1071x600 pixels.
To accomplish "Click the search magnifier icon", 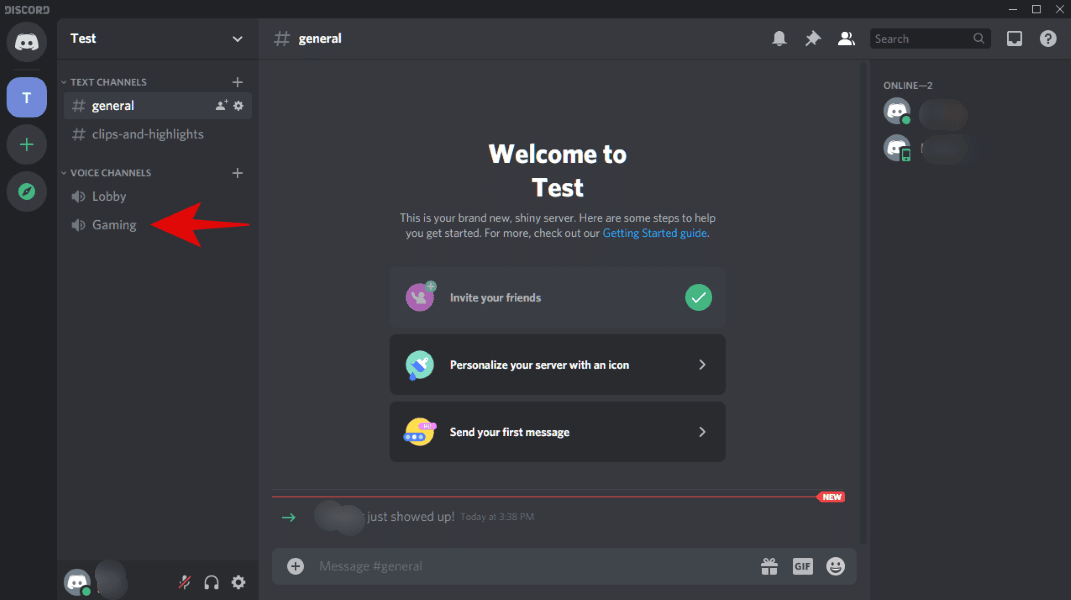I will (x=979, y=38).
